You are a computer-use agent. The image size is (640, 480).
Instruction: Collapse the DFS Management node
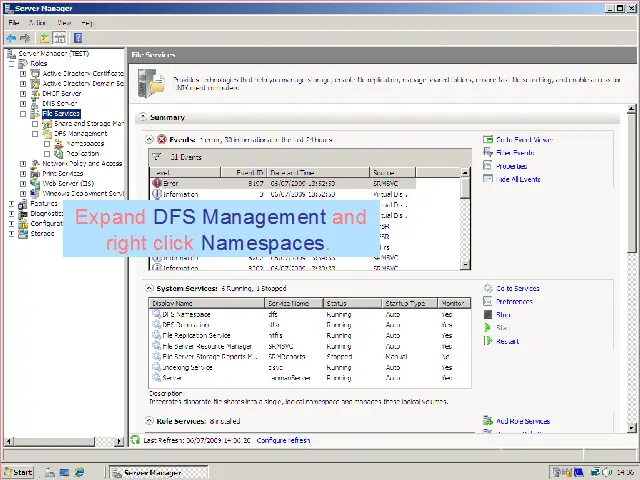click(x=35, y=133)
